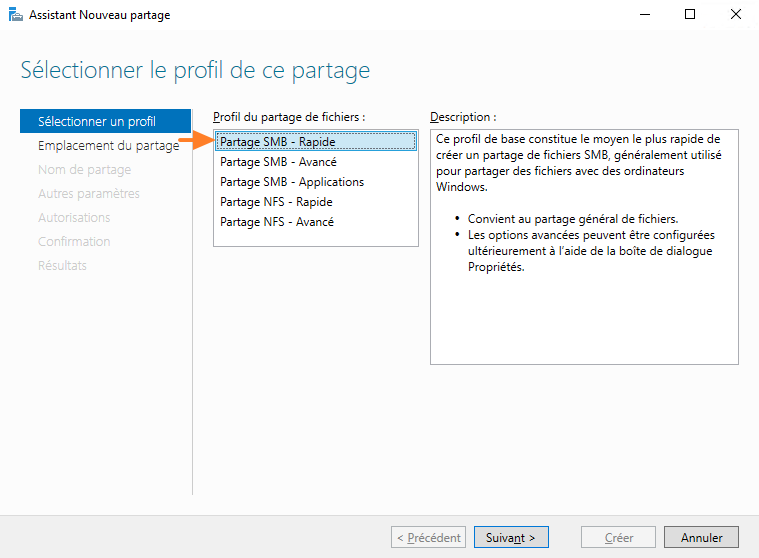Select the "Sélectionner un profil" step
The image size is (759, 558).
point(106,121)
